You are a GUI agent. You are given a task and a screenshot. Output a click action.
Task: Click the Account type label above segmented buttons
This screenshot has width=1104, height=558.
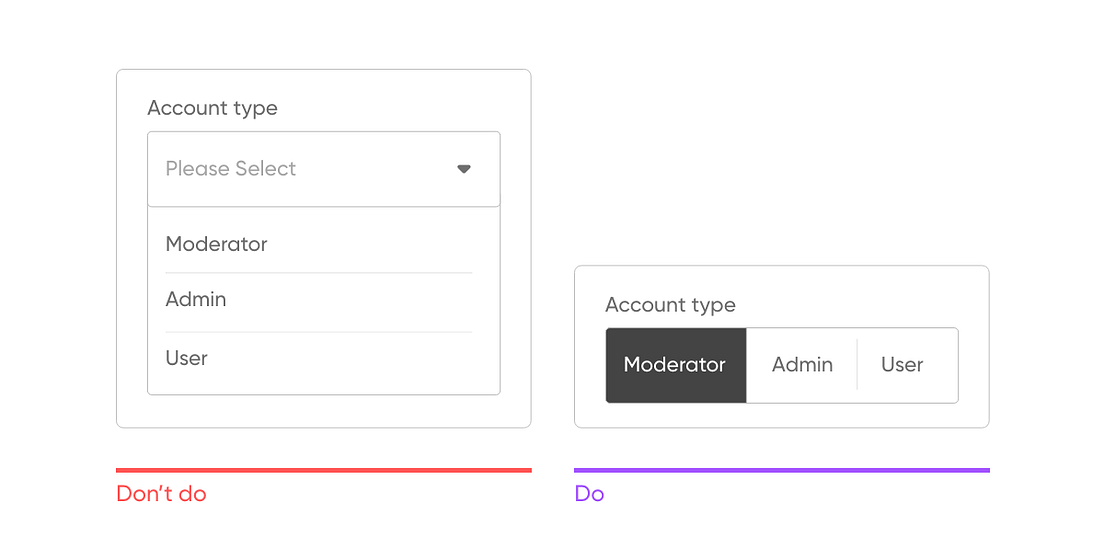670,305
